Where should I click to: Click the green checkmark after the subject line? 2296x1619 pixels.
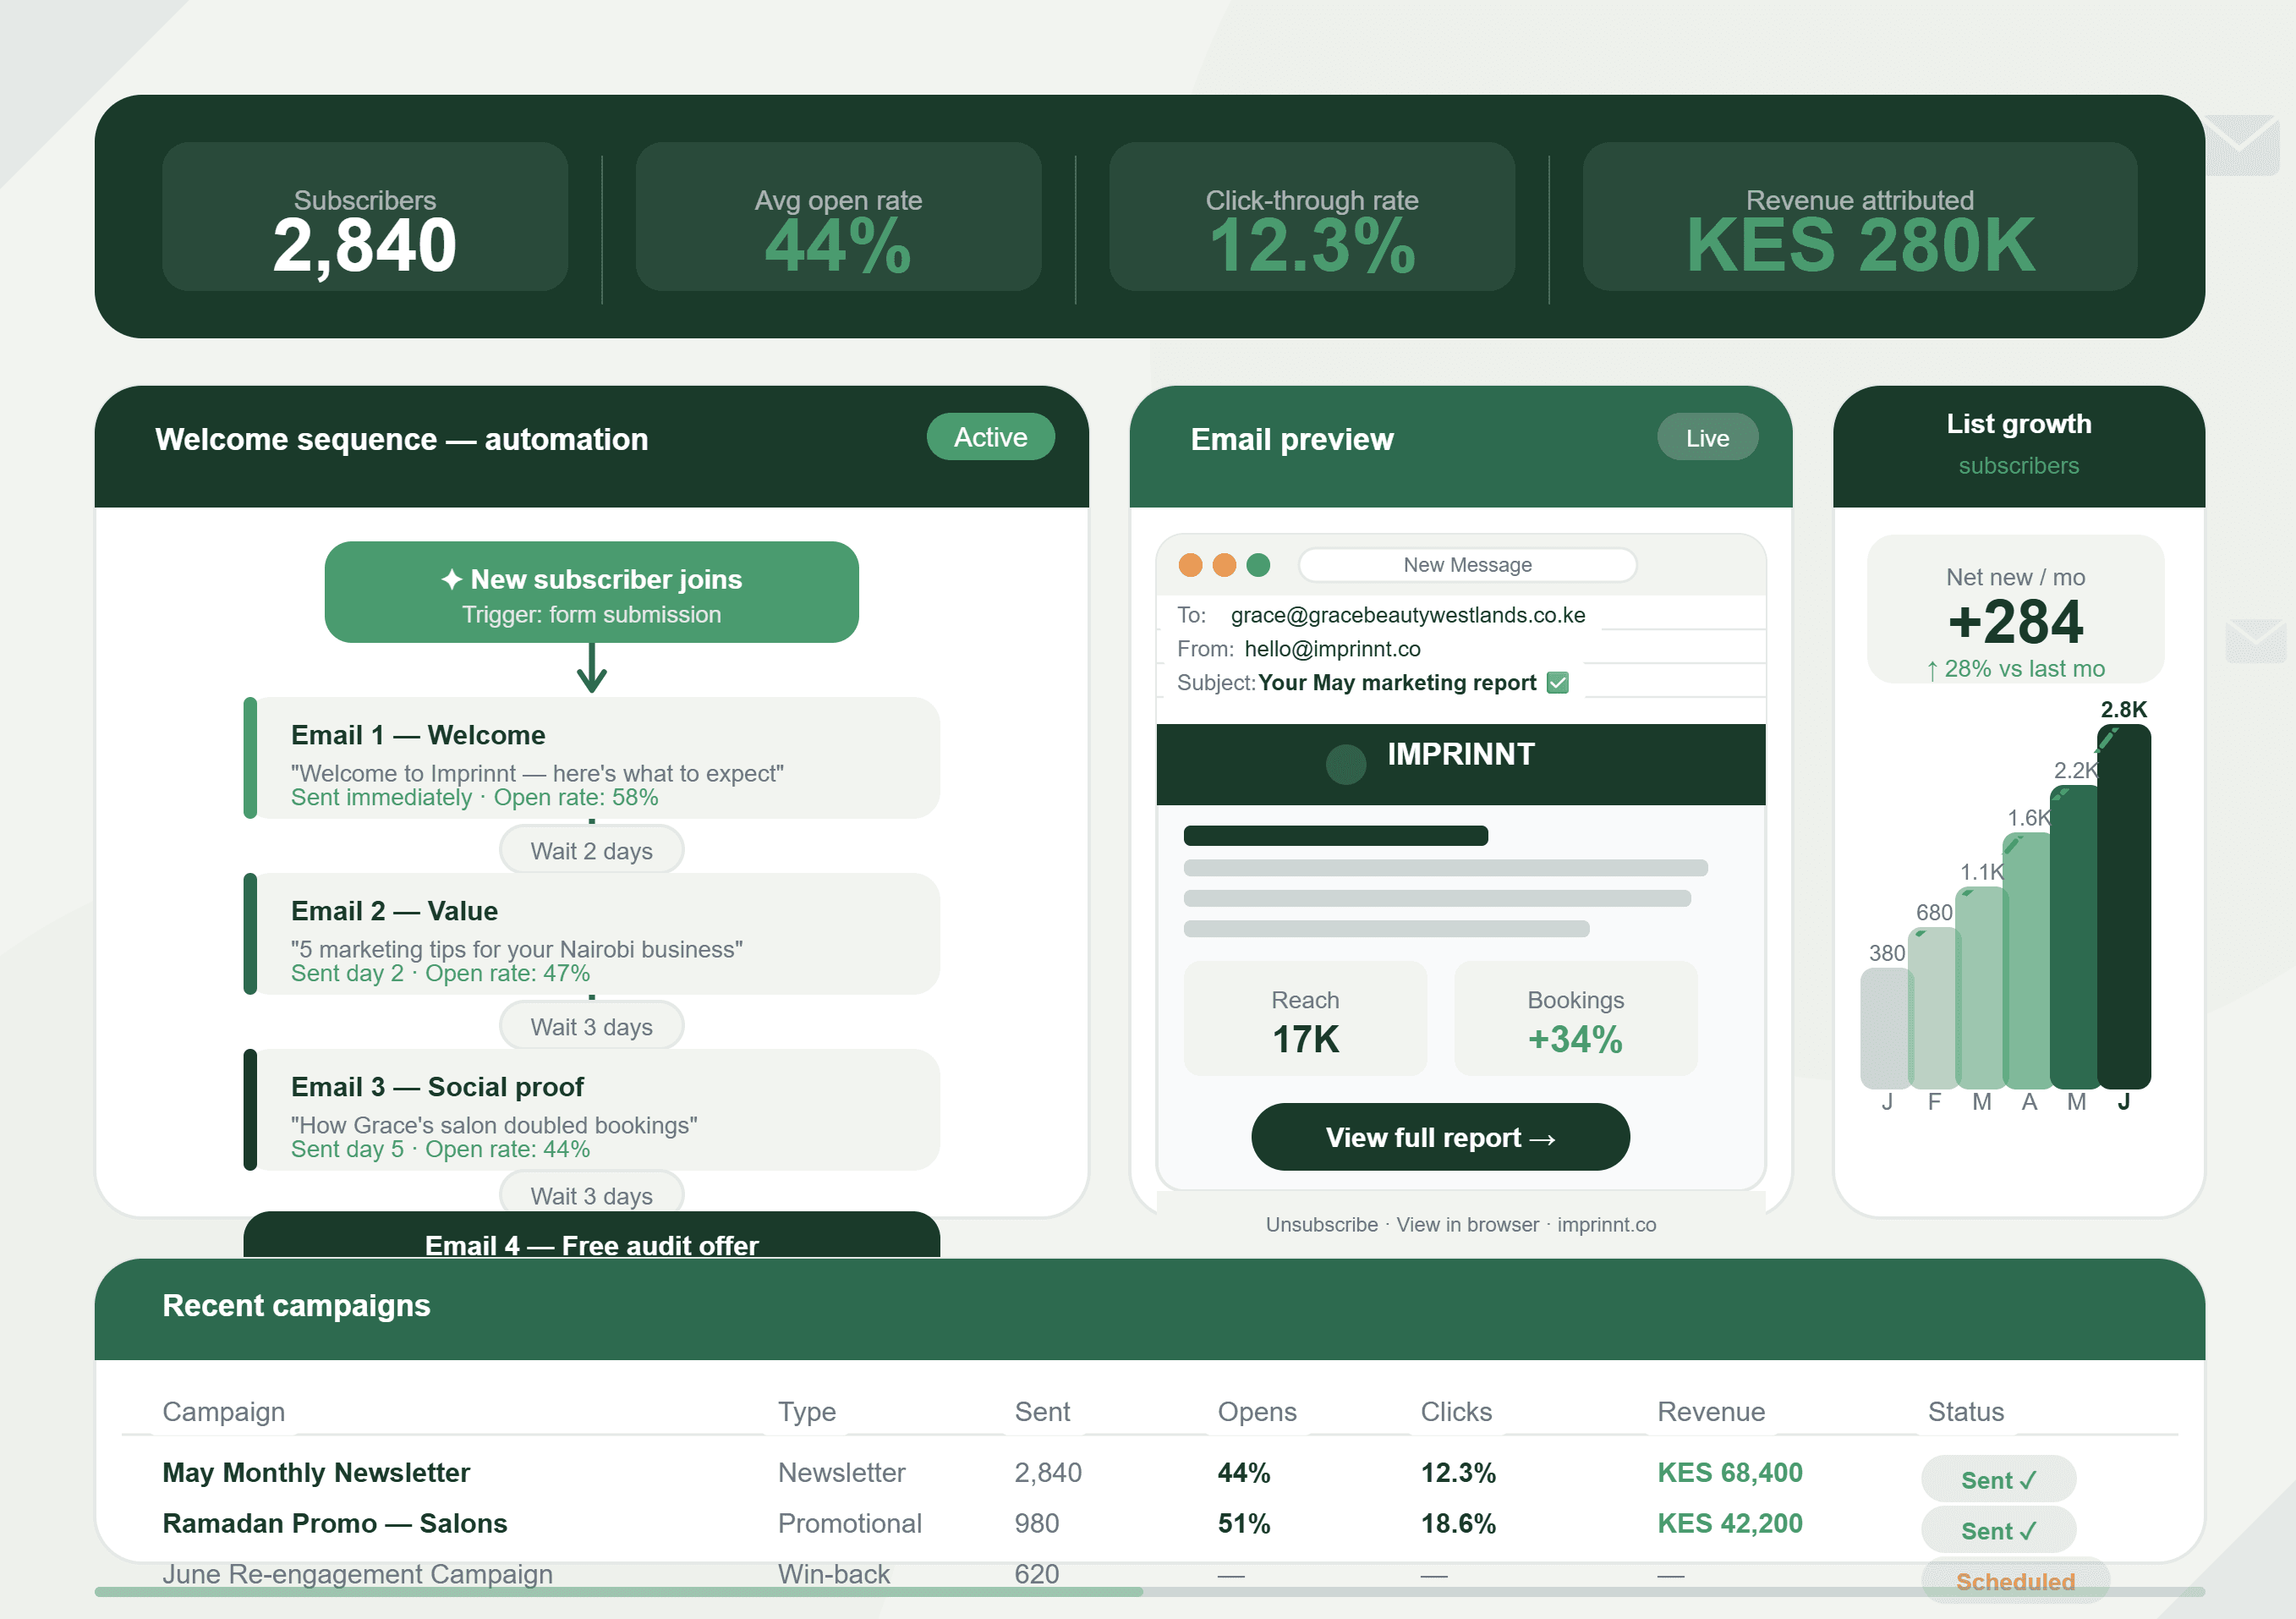coord(1557,683)
